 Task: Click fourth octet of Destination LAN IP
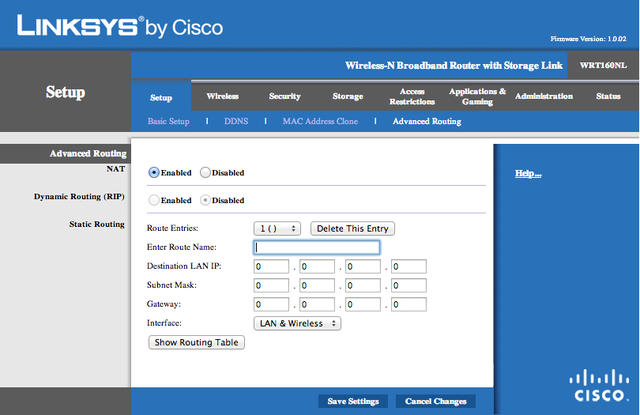point(409,266)
